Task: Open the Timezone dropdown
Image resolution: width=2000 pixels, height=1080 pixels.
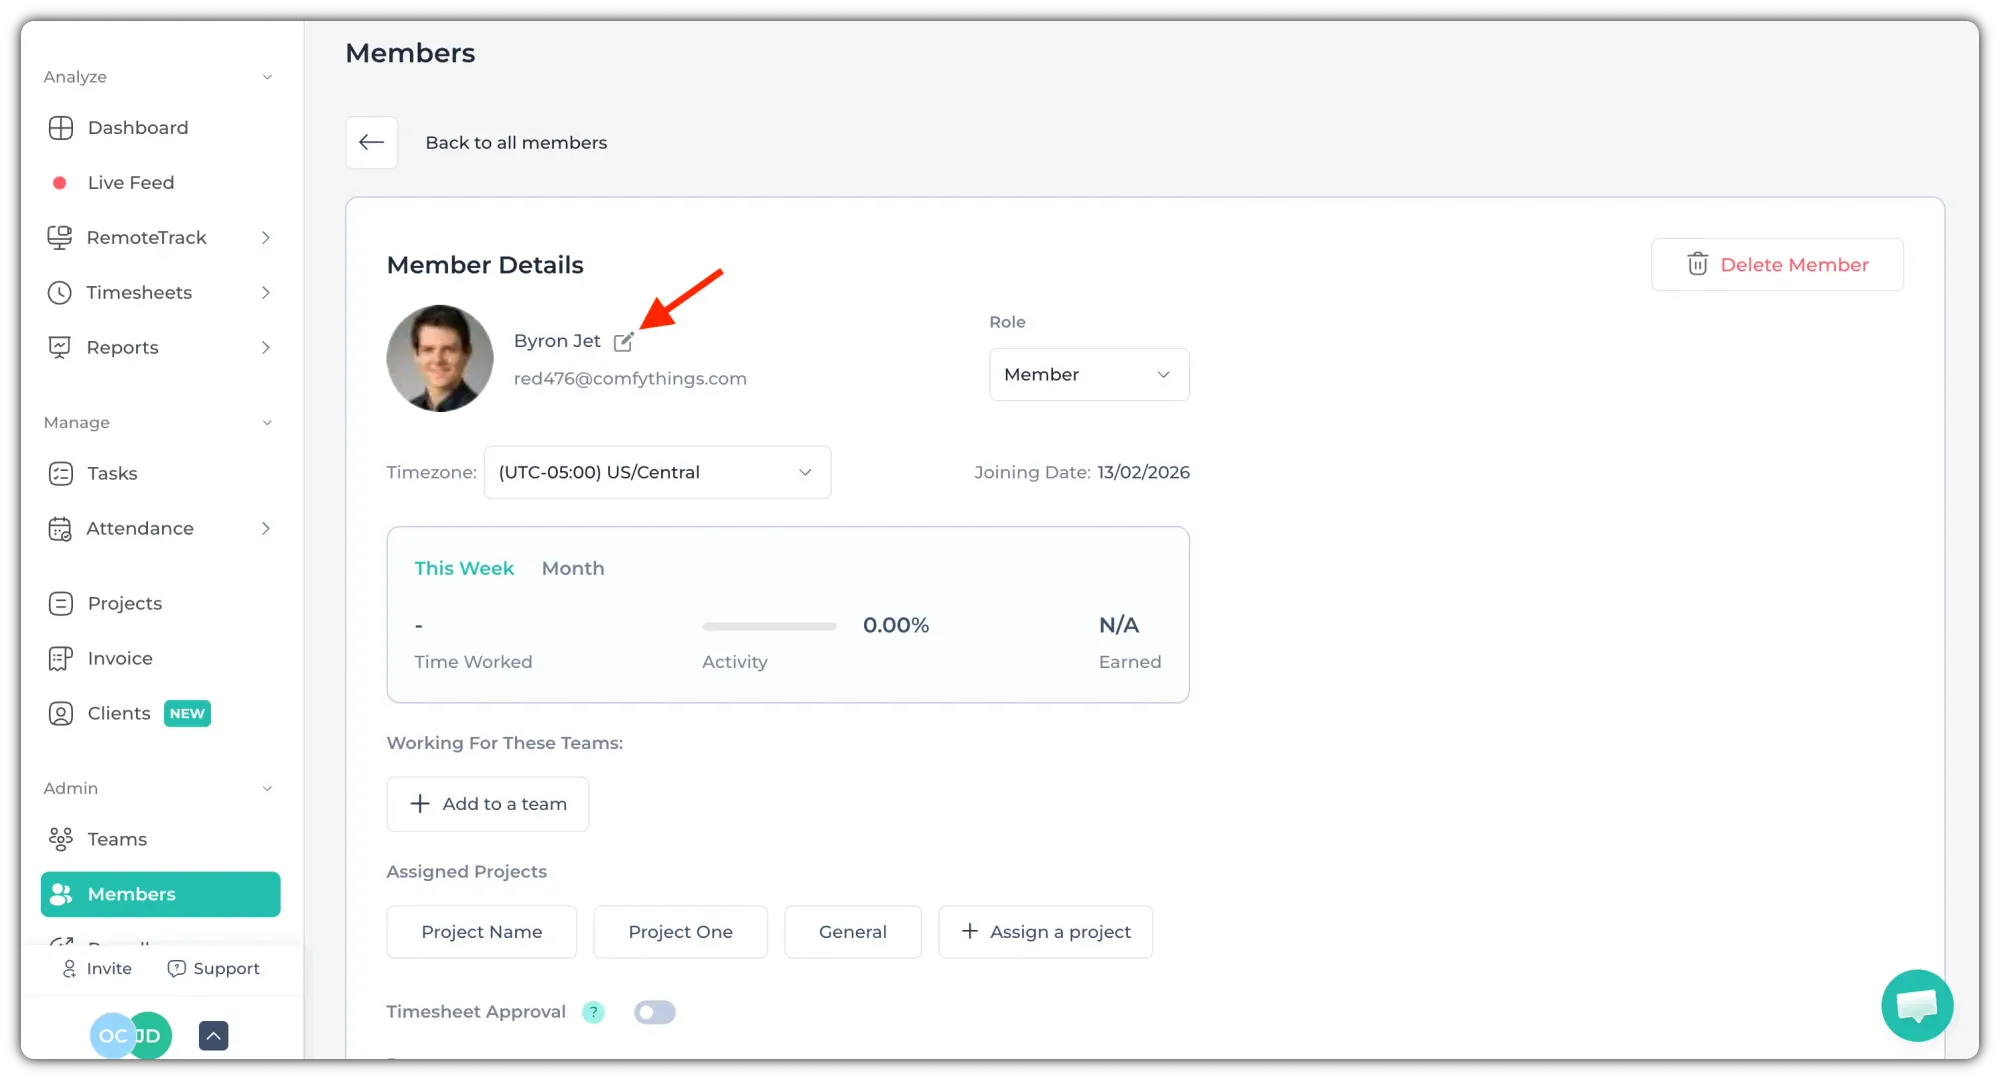Action: pyautogui.click(x=657, y=472)
